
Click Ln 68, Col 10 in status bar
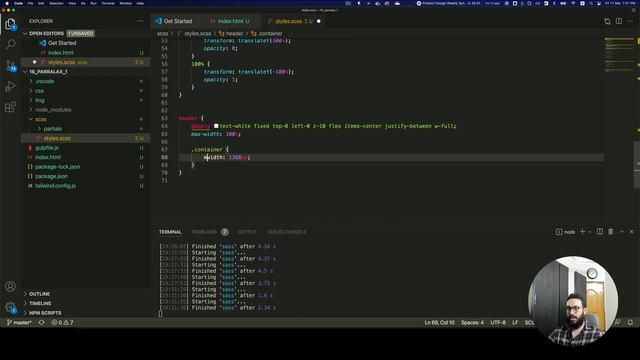(x=439, y=322)
